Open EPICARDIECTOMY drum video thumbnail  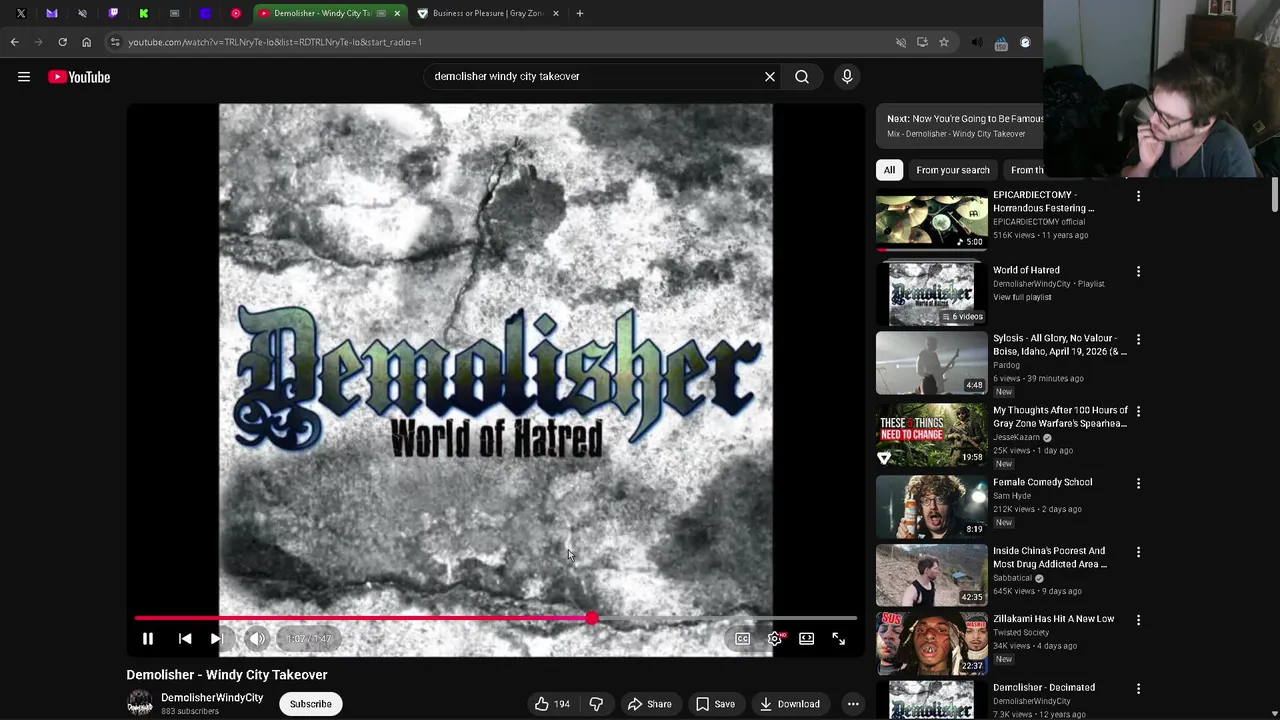point(931,219)
